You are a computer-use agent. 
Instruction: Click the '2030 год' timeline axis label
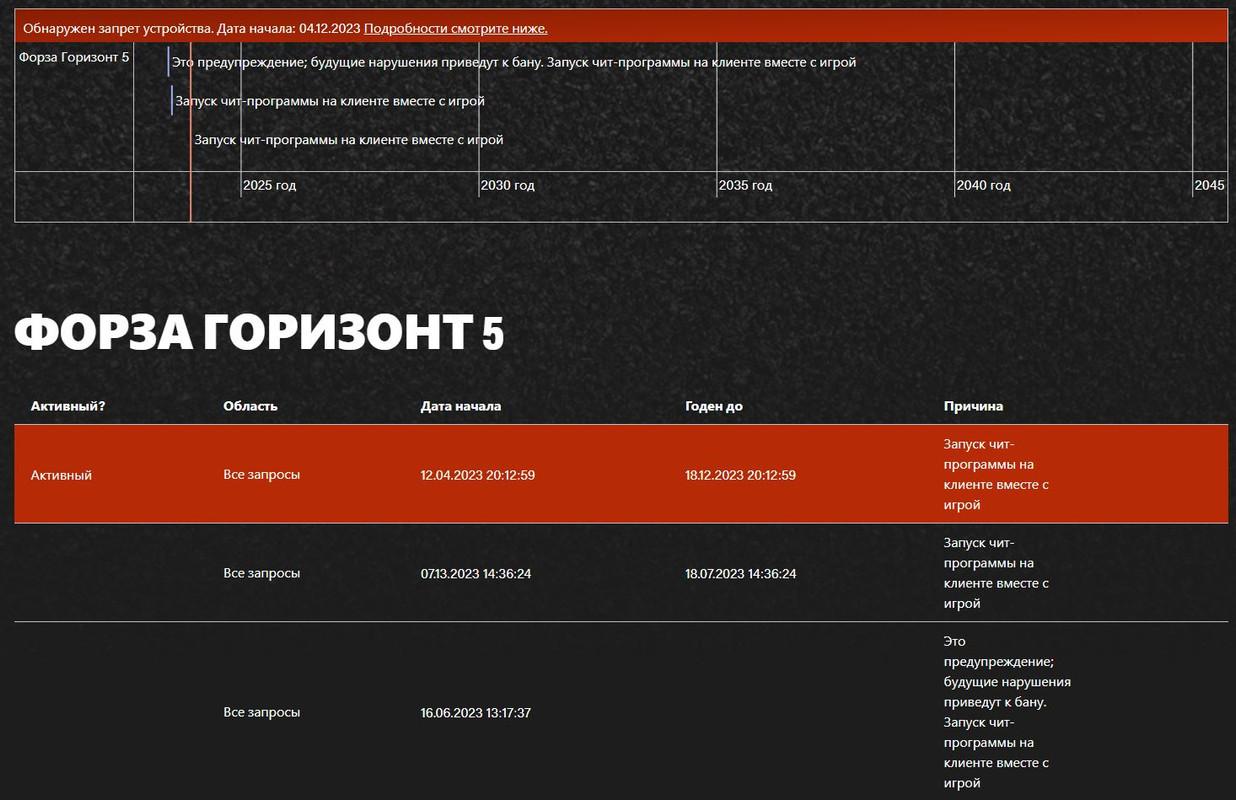[x=508, y=185]
